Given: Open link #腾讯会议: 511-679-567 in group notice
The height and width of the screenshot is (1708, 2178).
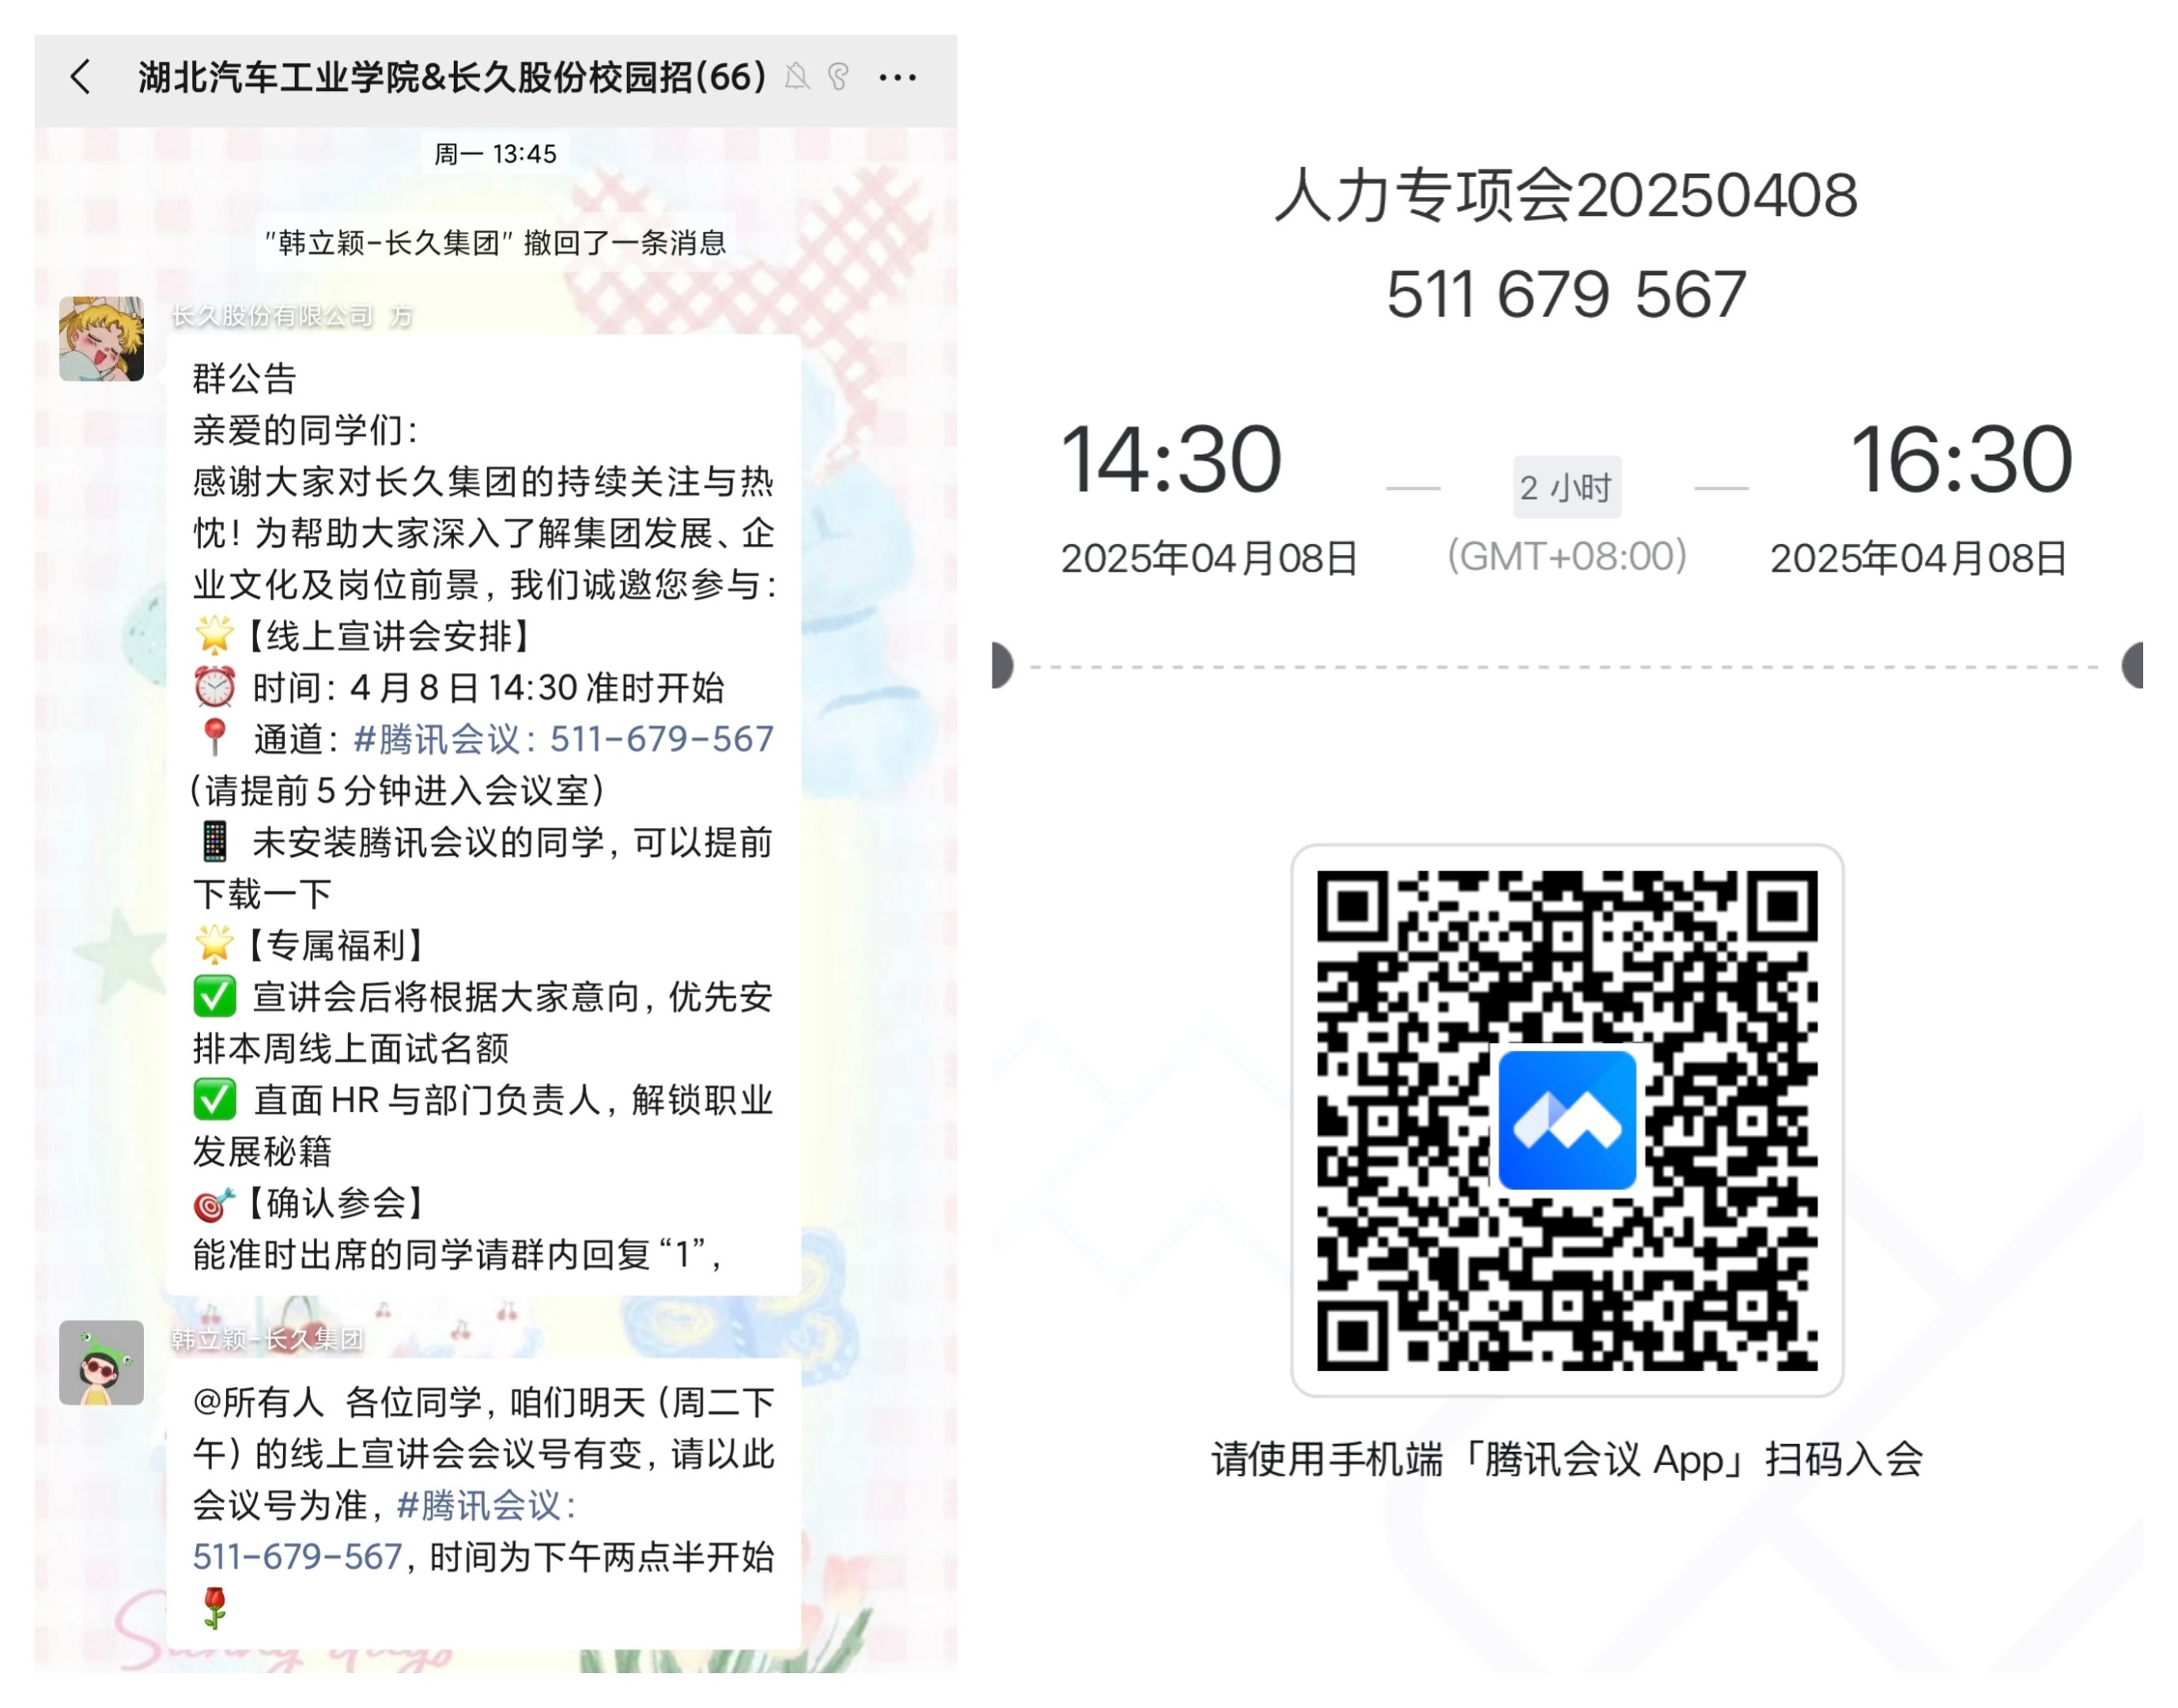Looking at the screenshot, I should (564, 739).
